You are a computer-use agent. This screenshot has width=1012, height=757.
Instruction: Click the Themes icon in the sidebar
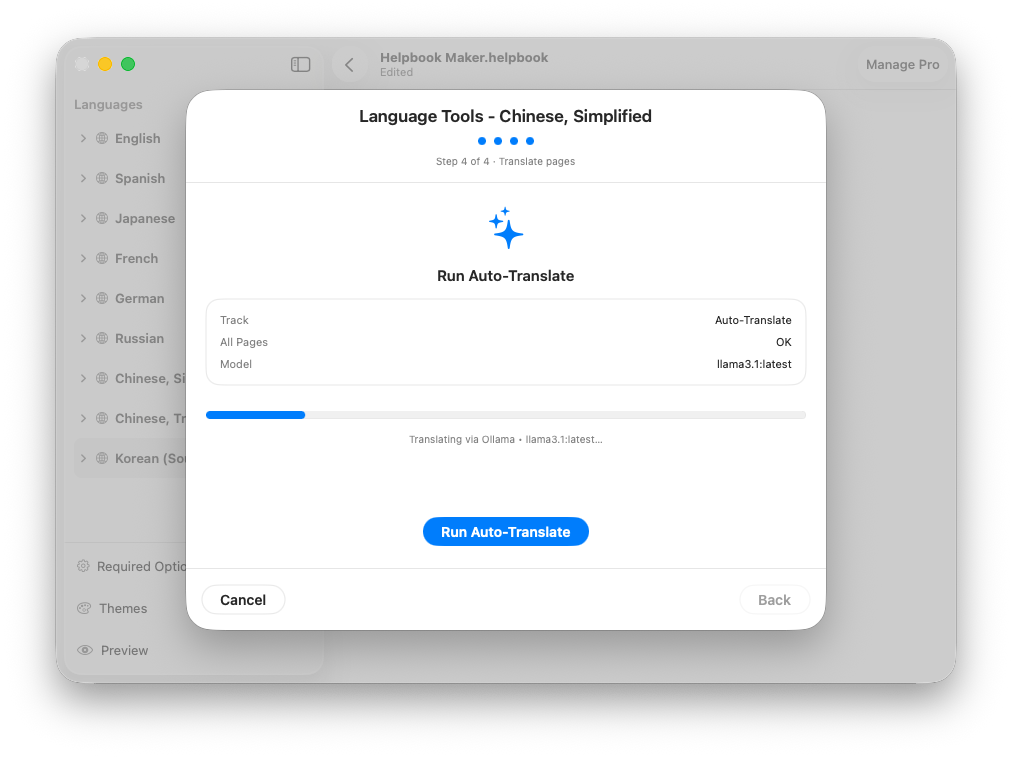point(86,608)
